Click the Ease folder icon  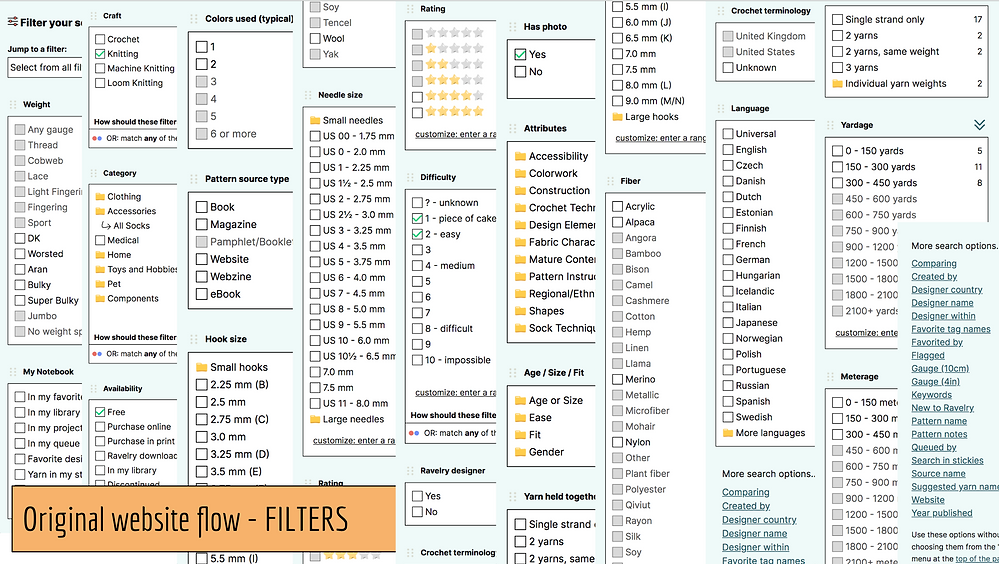521,418
